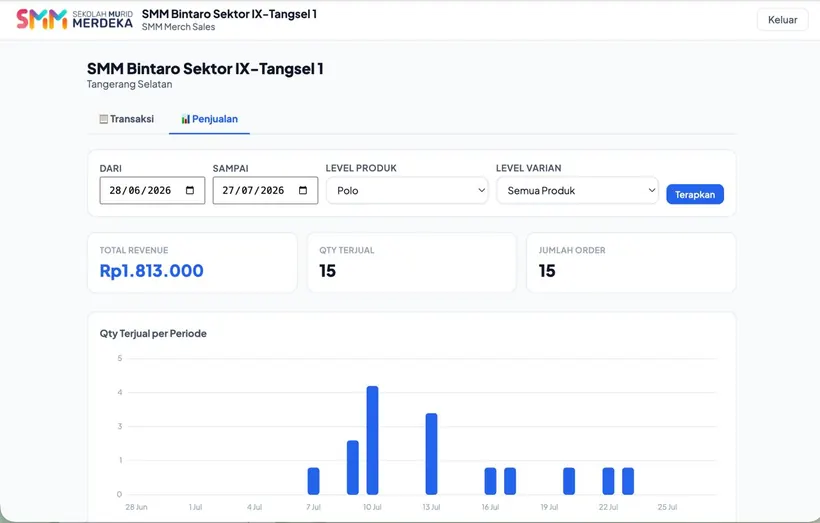Screen dimensions: 820x523
Task: Click the chart bar at 7 Jul
Action: pos(313,481)
